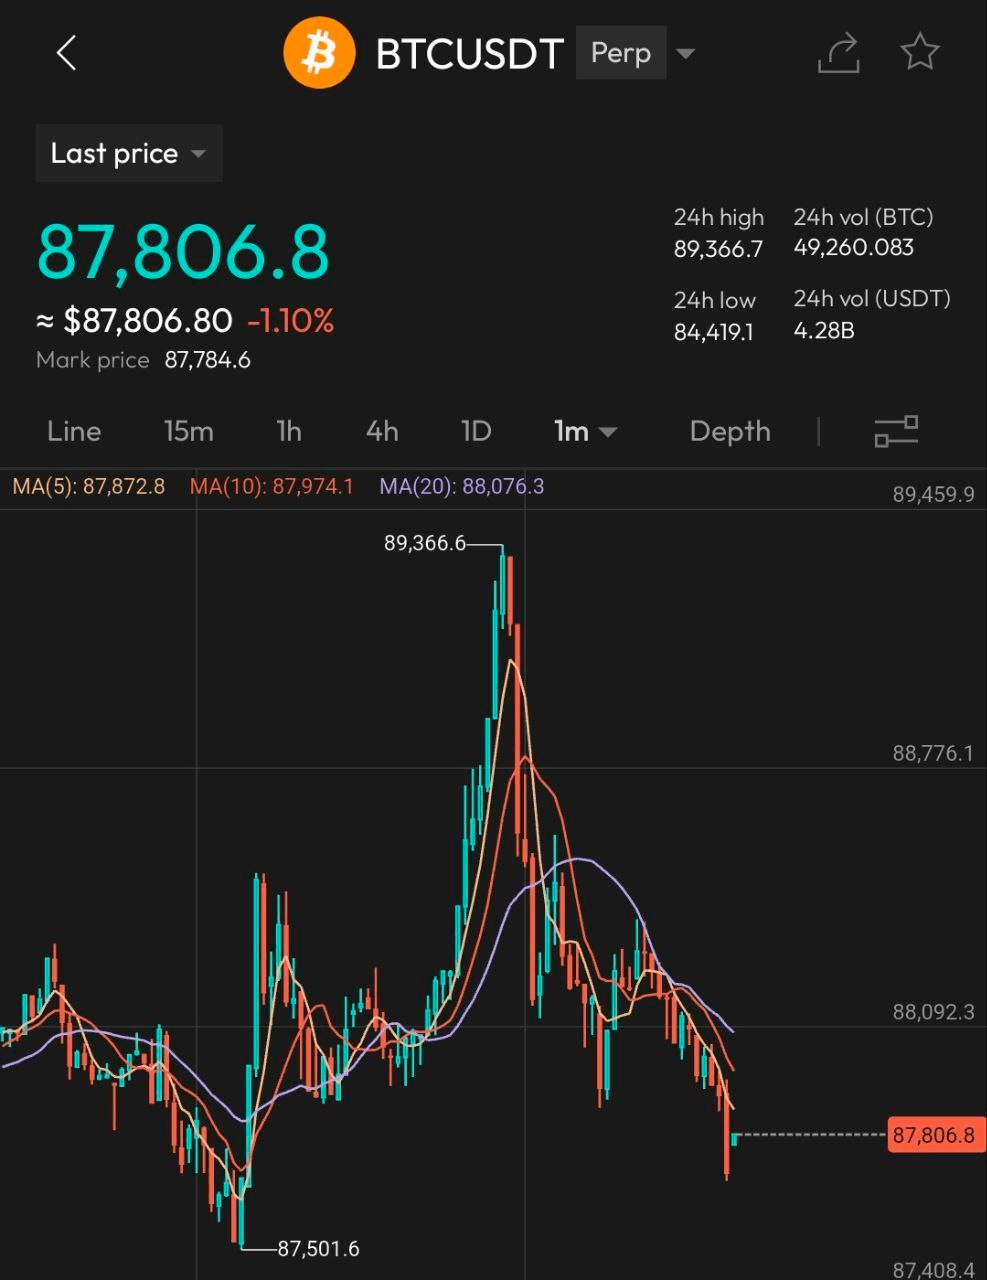Tap the 24h vol (USDT) 4.28B value
This screenshot has height=1280, width=987.
[824, 331]
